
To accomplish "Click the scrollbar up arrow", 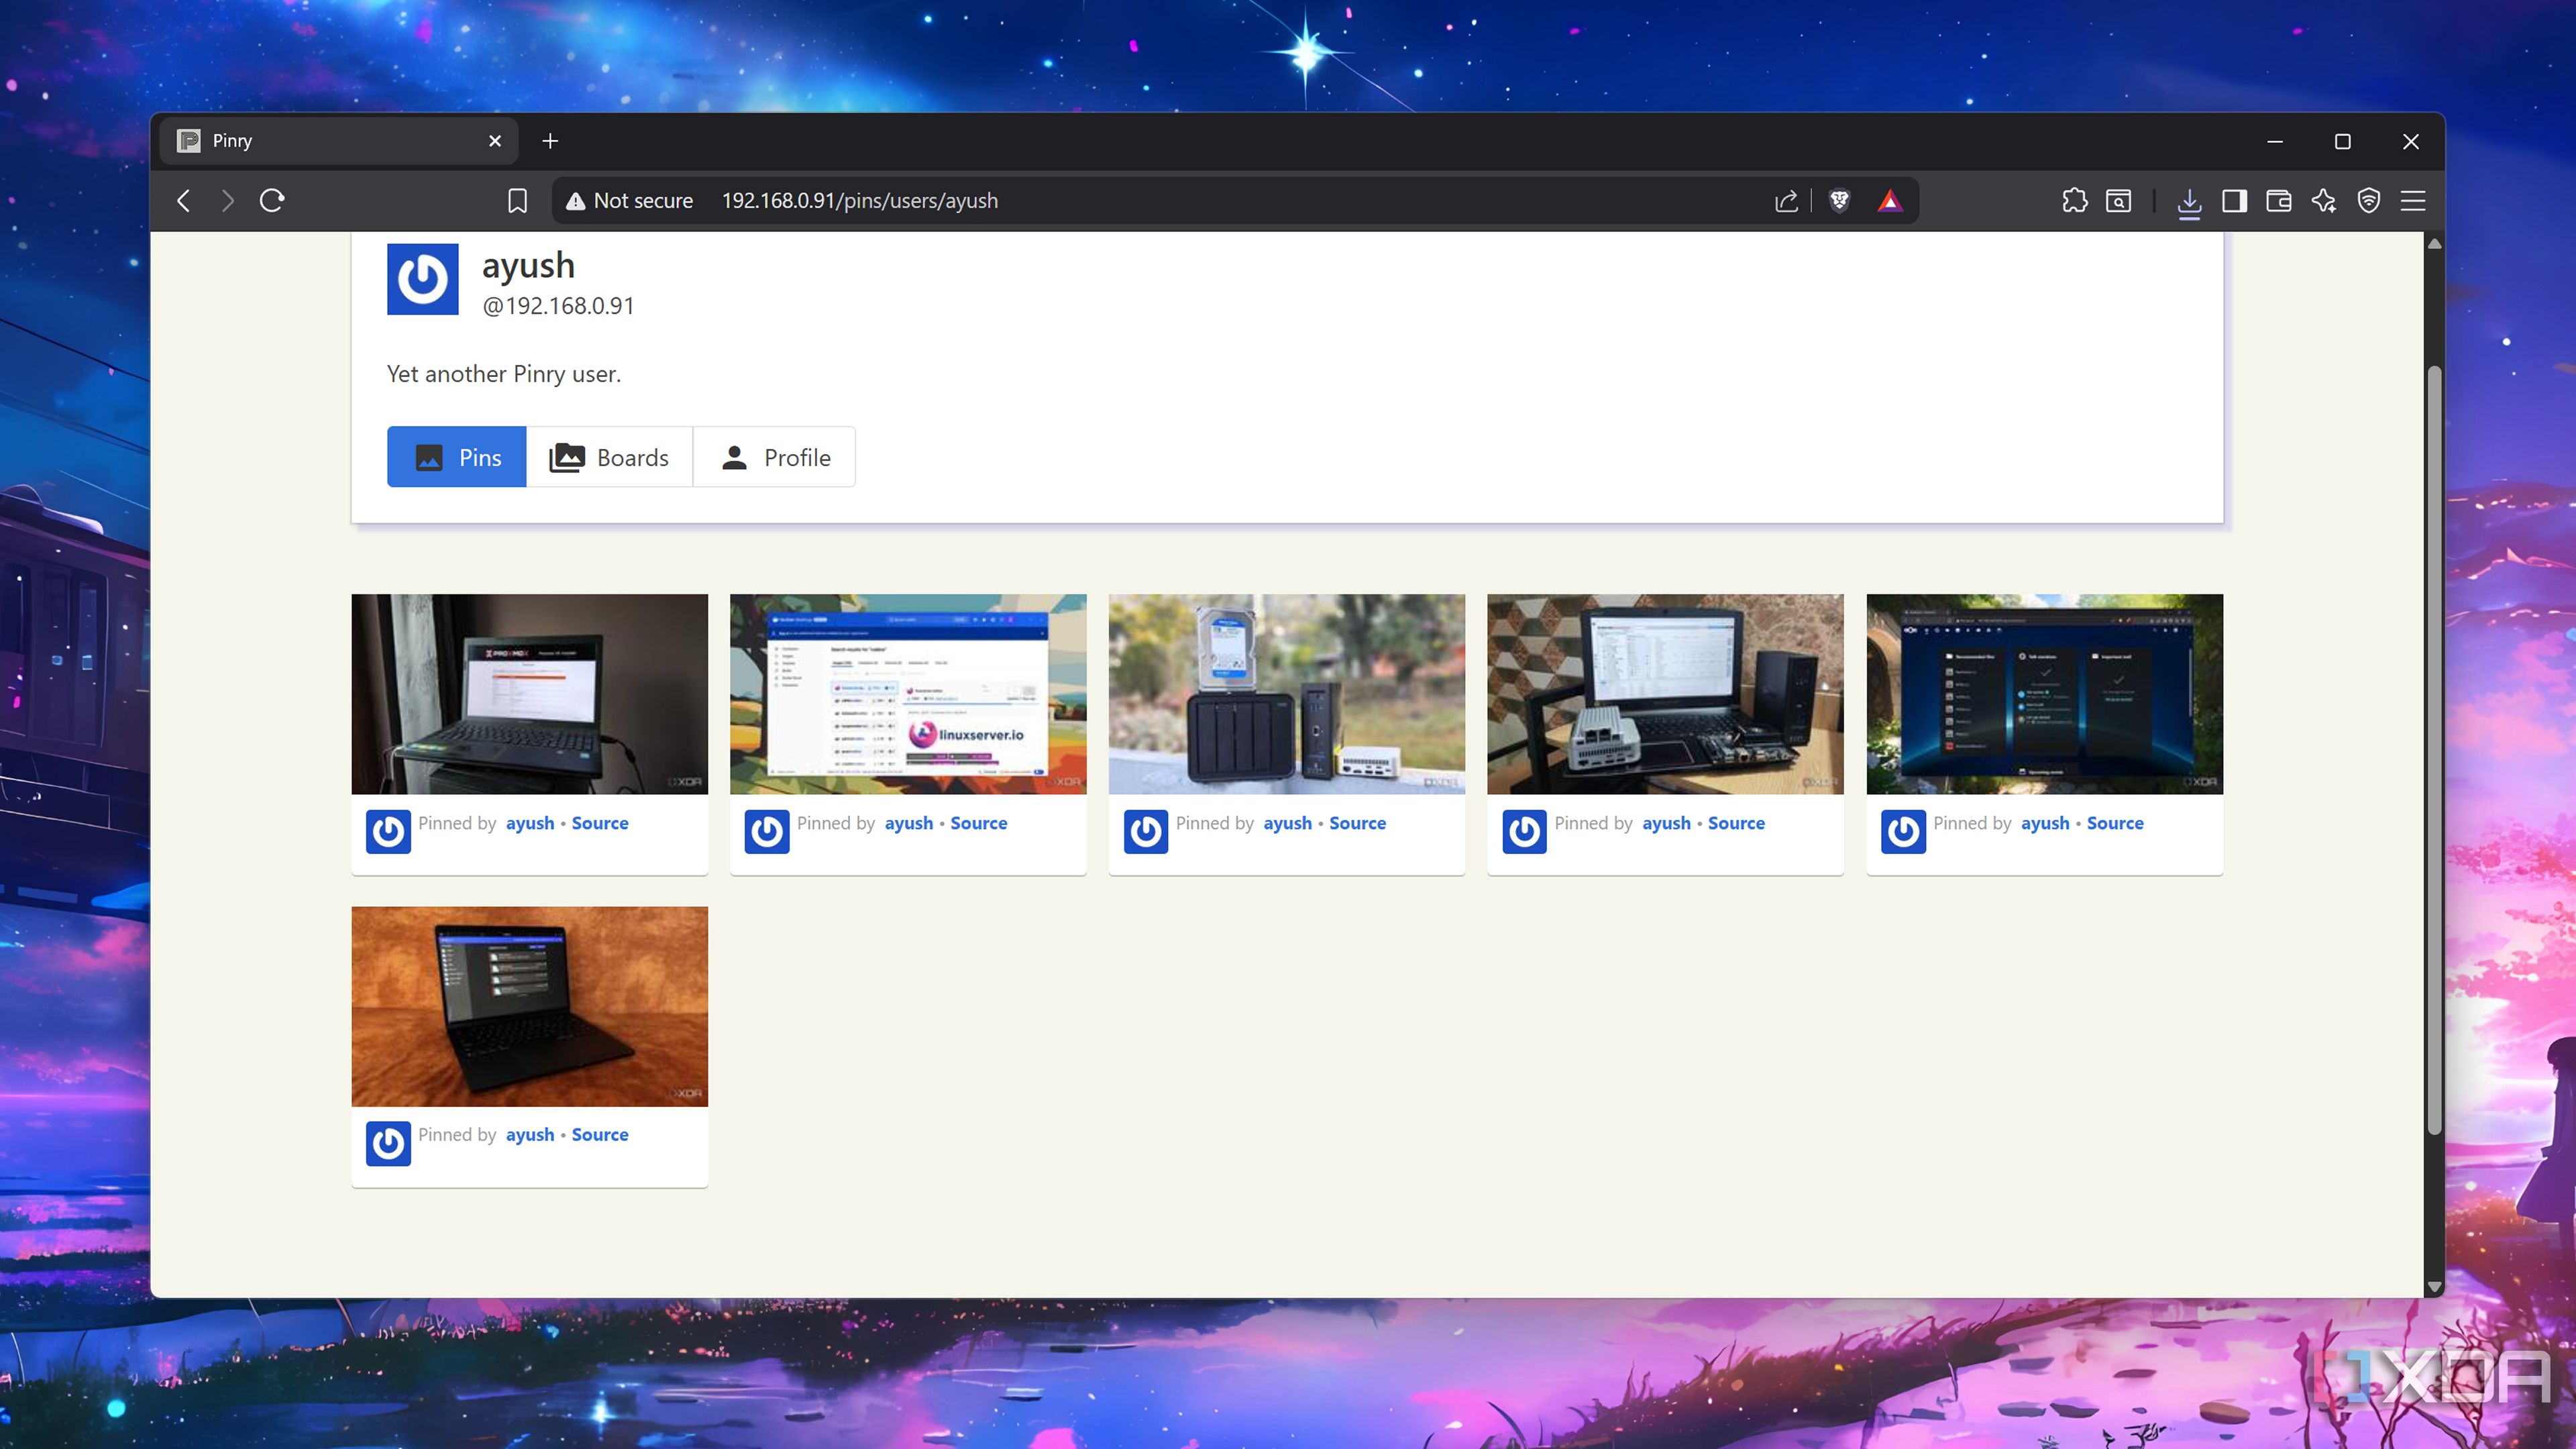I will 2435,244.
